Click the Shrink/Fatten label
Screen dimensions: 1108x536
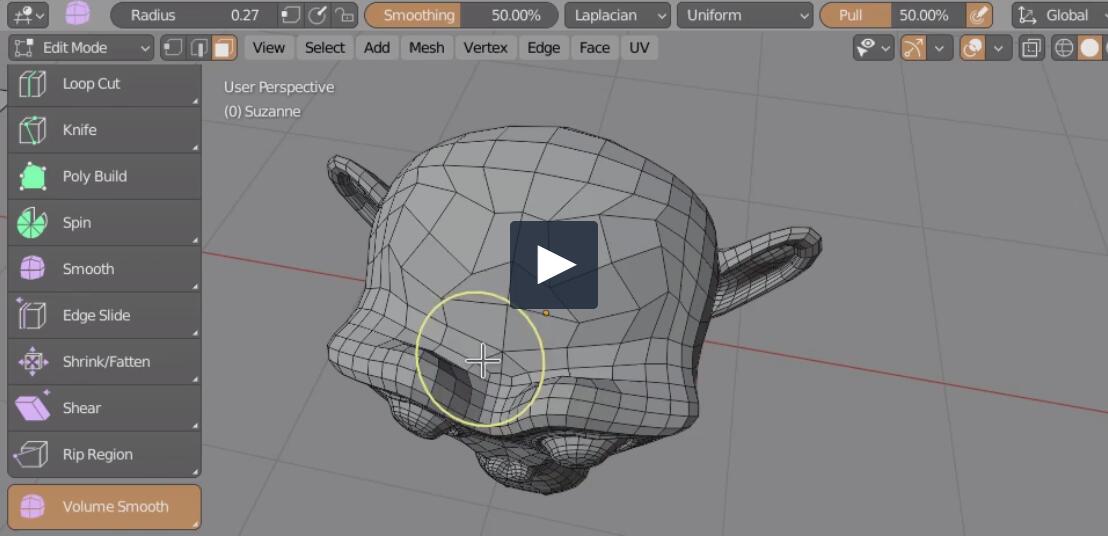pyautogui.click(x=106, y=362)
